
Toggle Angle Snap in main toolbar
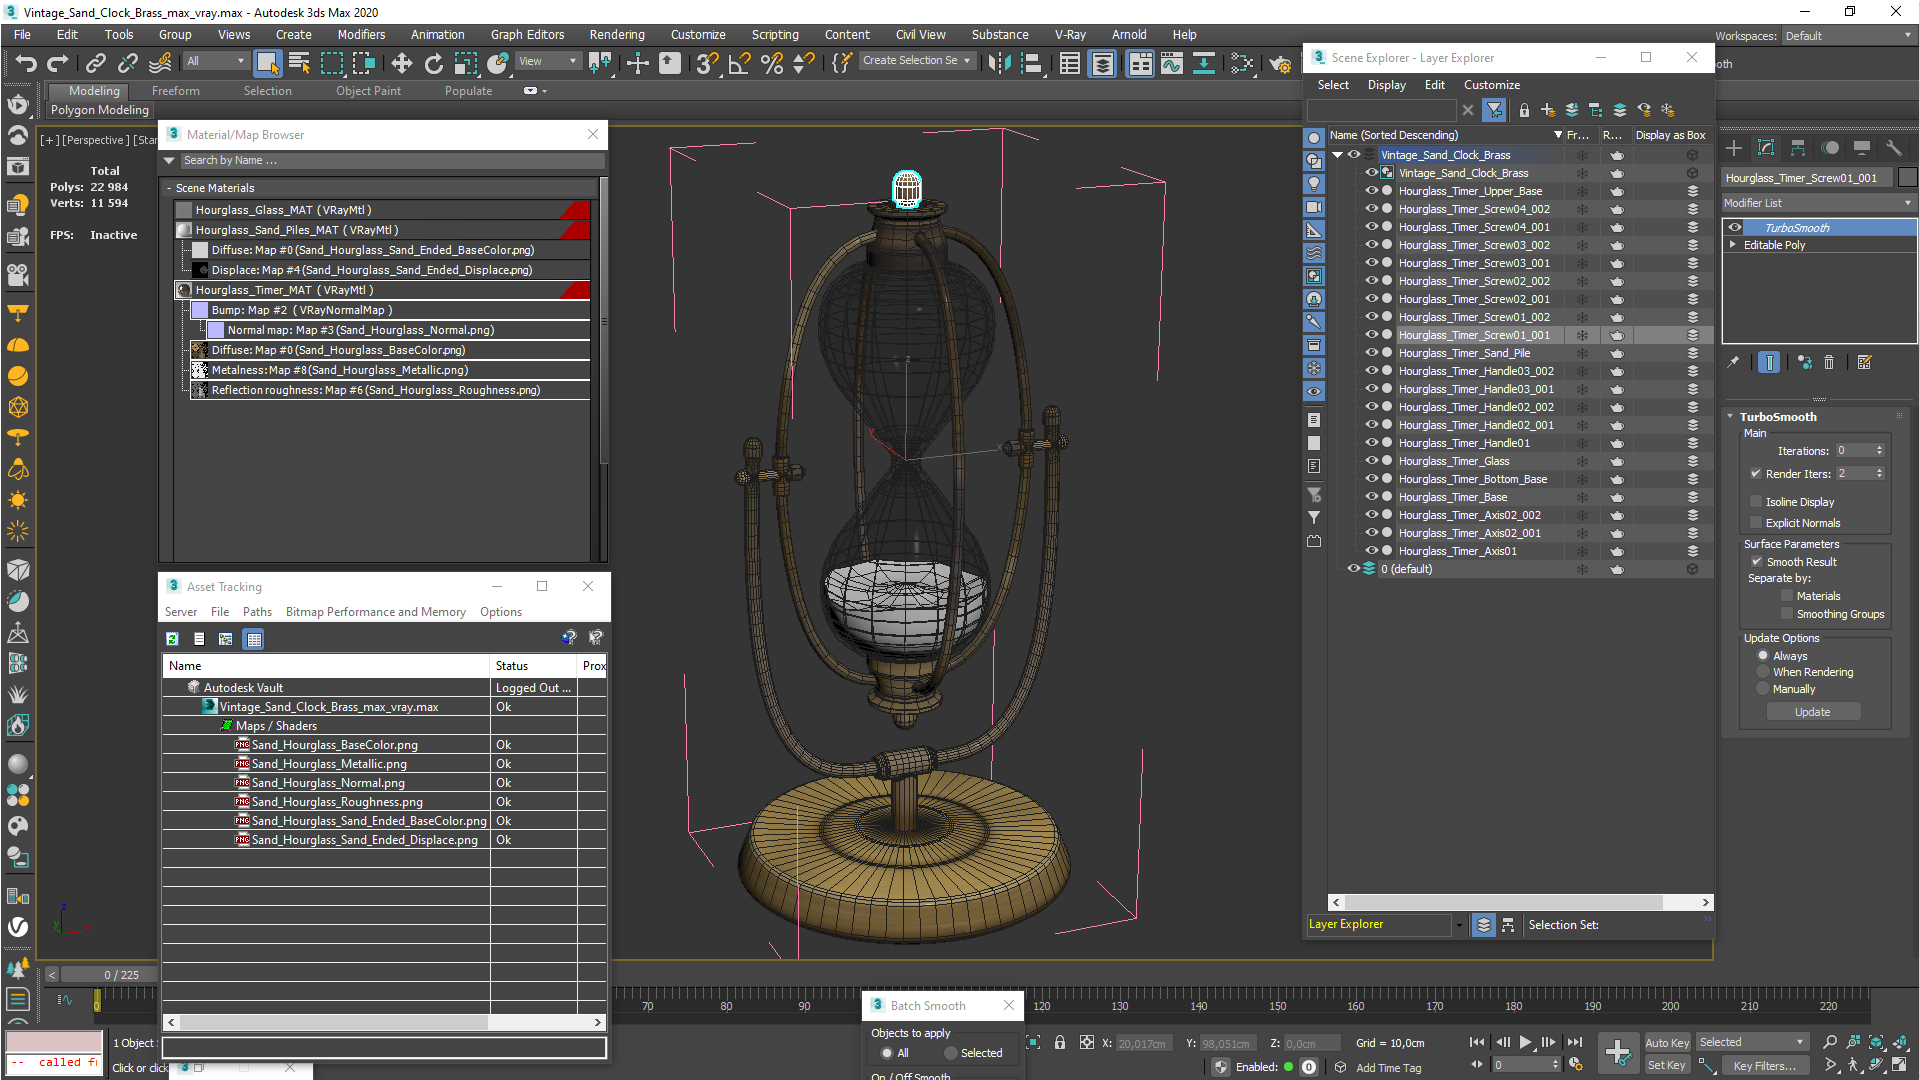point(739,63)
